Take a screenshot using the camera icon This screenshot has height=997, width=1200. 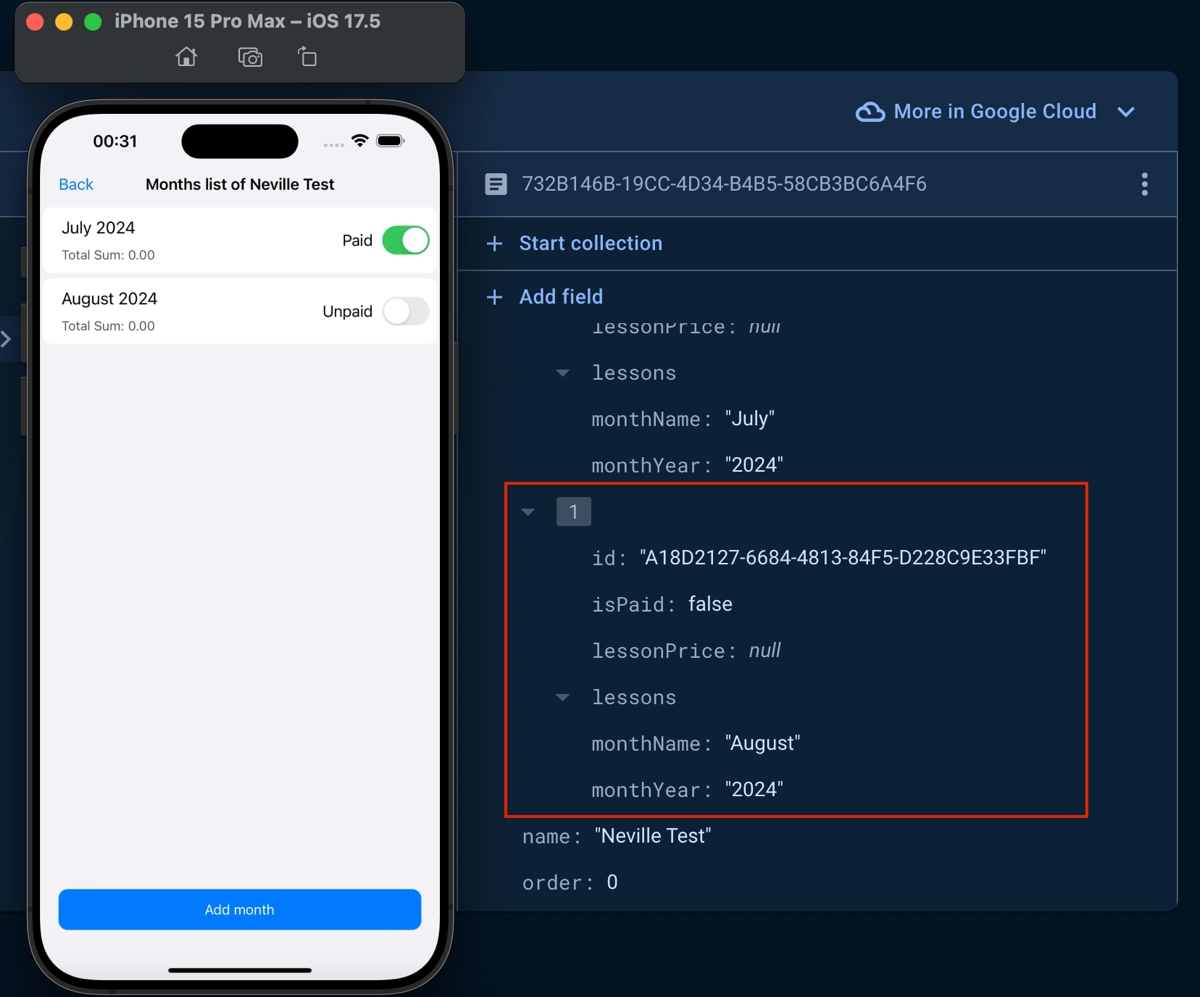(x=249, y=57)
